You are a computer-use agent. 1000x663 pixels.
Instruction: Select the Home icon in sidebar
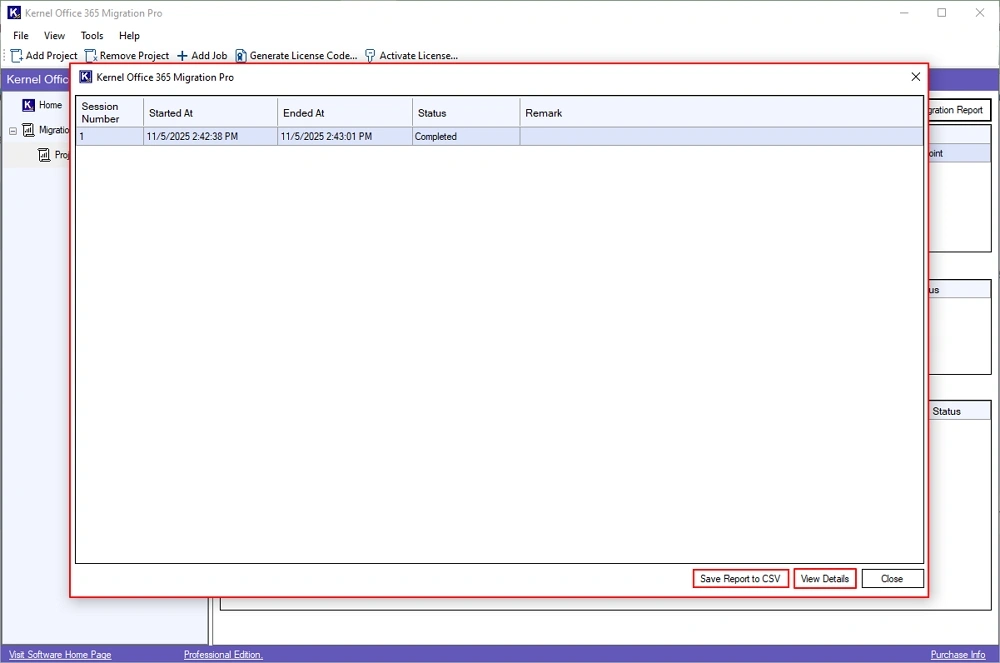tap(28, 105)
